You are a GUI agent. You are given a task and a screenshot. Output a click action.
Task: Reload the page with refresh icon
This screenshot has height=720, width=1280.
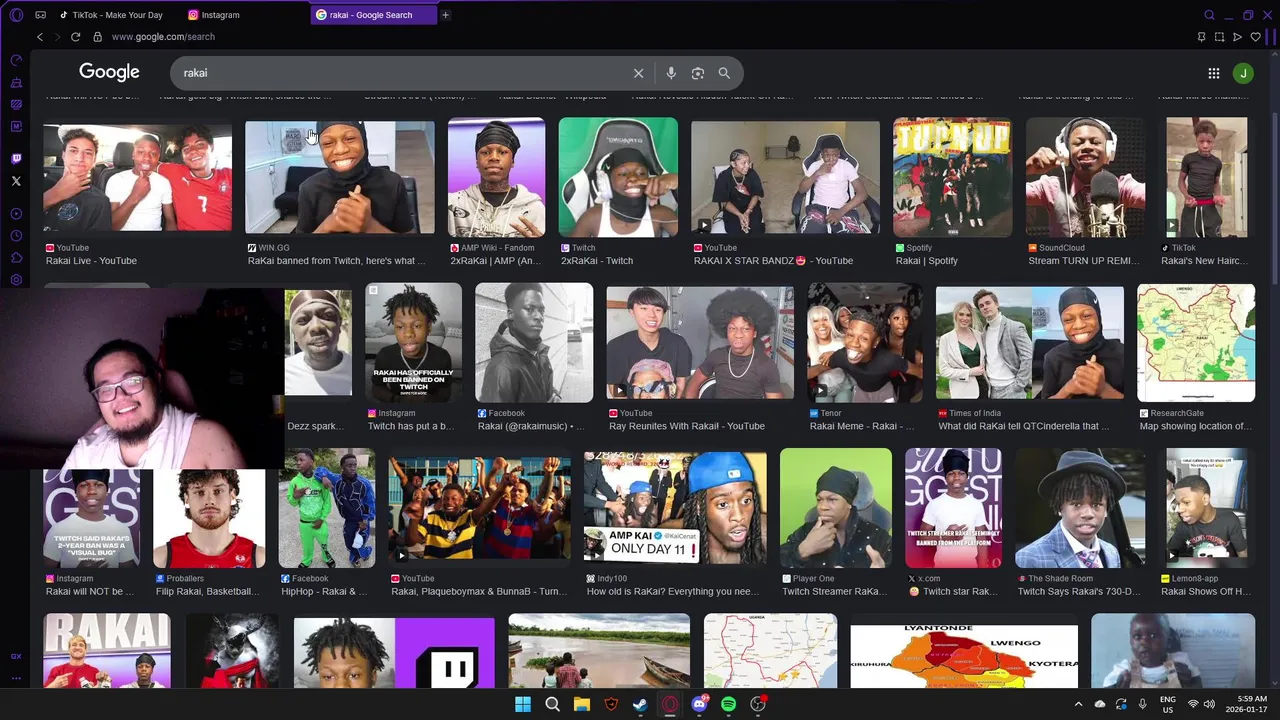point(75,37)
